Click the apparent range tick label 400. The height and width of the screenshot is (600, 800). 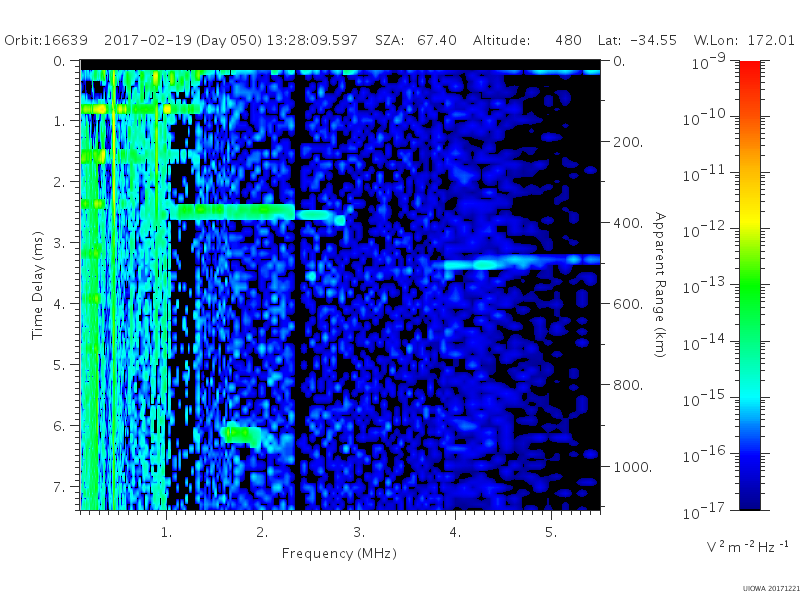click(628, 223)
